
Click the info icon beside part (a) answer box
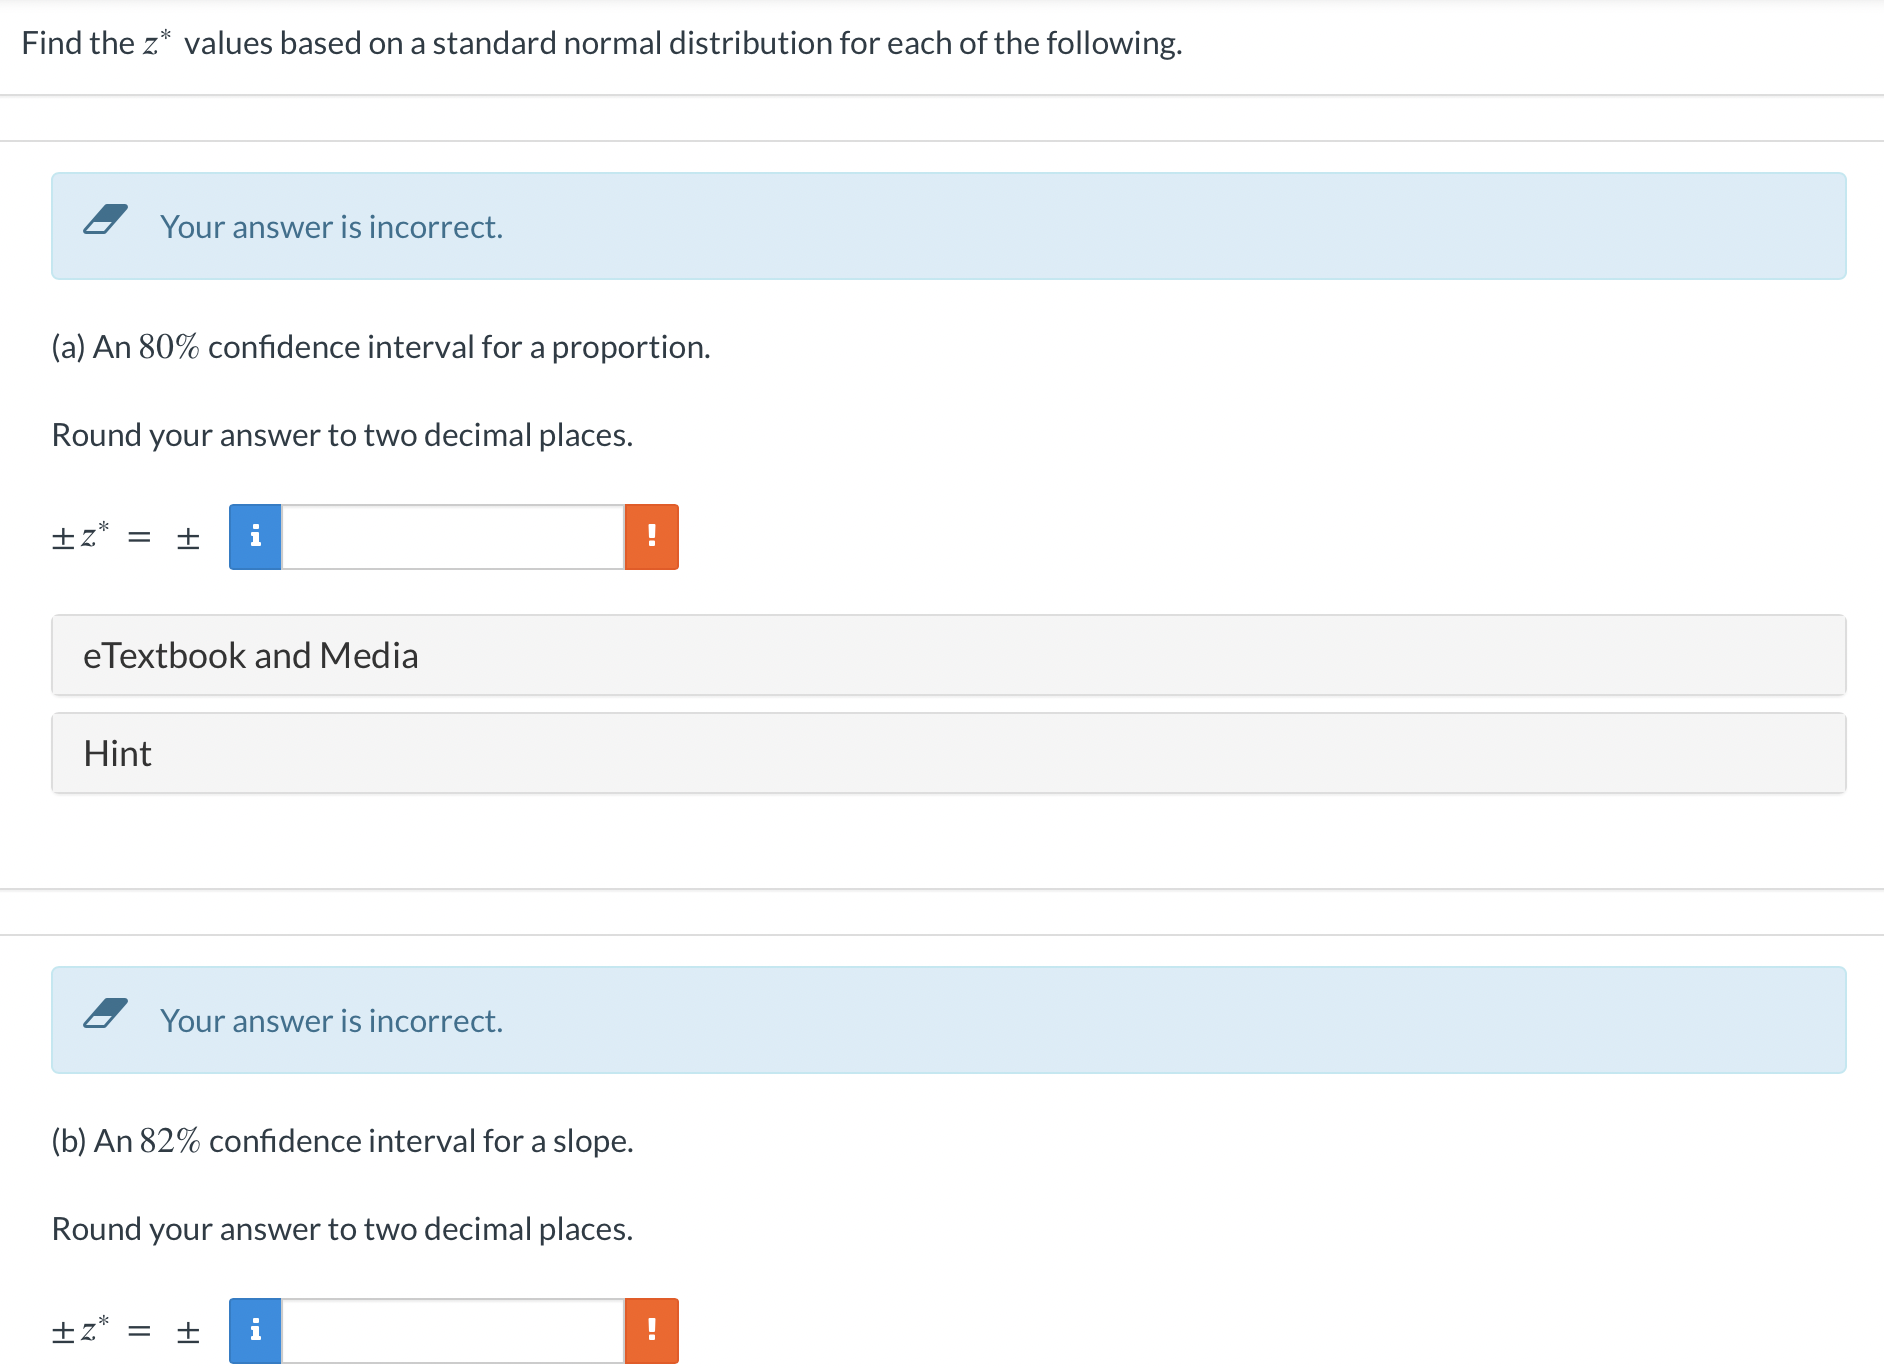(256, 536)
